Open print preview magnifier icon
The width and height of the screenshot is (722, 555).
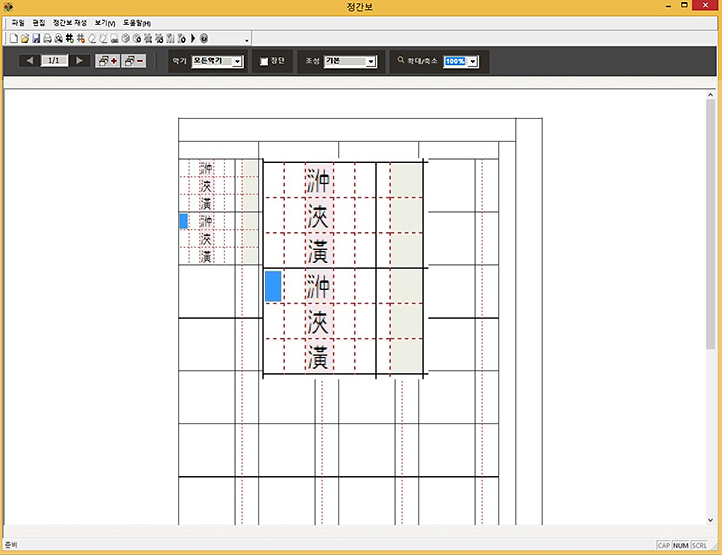point(58,38)
